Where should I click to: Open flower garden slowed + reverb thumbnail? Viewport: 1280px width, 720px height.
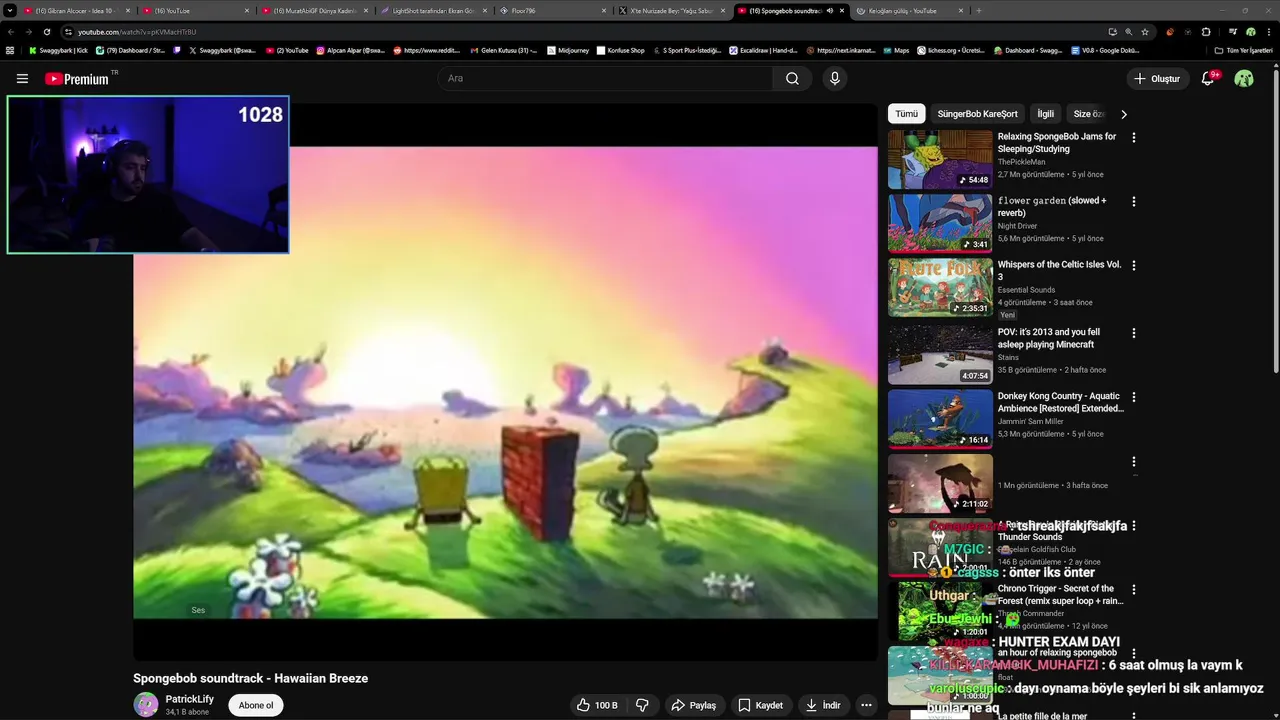940,223
